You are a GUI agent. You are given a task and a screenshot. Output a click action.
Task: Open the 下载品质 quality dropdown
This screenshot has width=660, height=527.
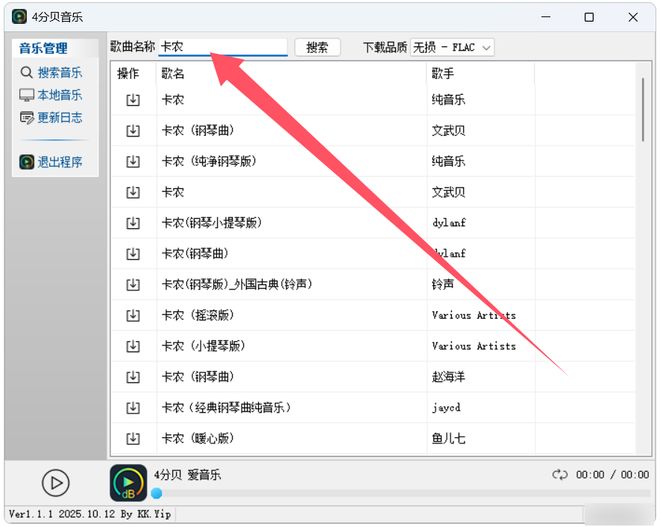[452, 47]
